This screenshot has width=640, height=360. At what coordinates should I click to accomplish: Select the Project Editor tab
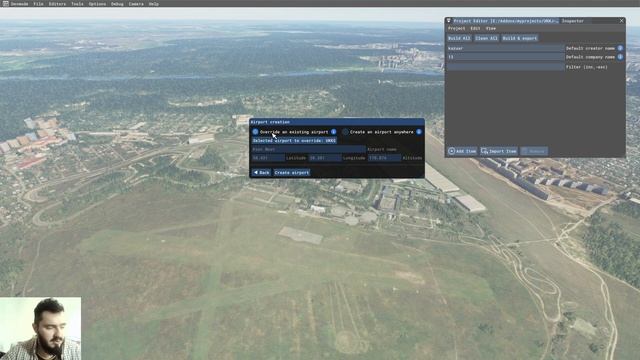[x=505, y=21]
